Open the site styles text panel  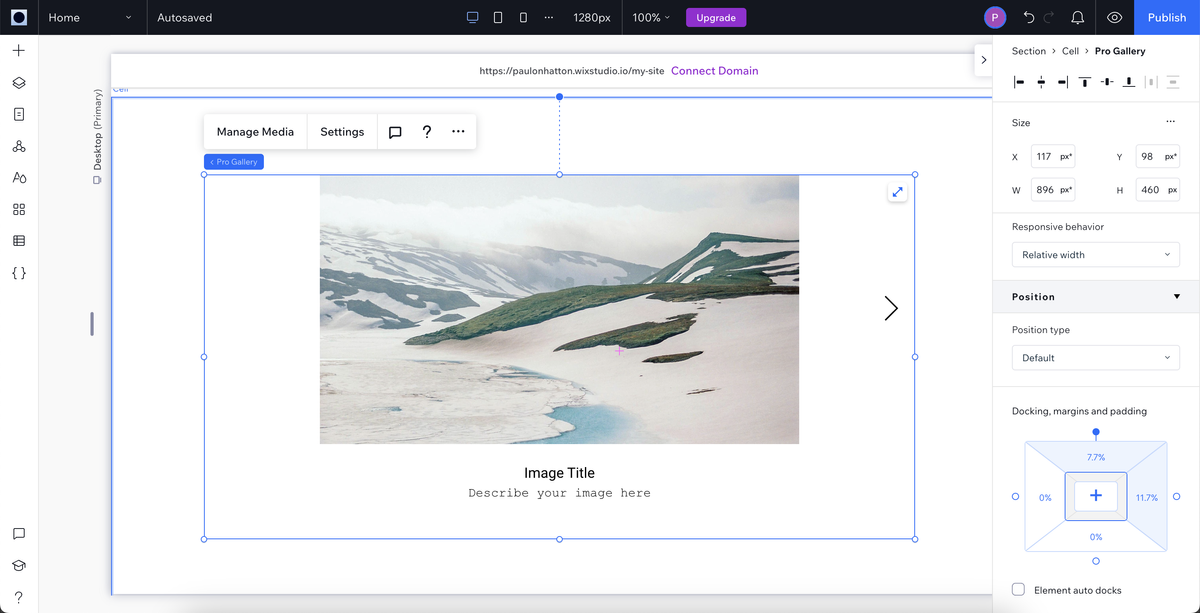[18, 177]
